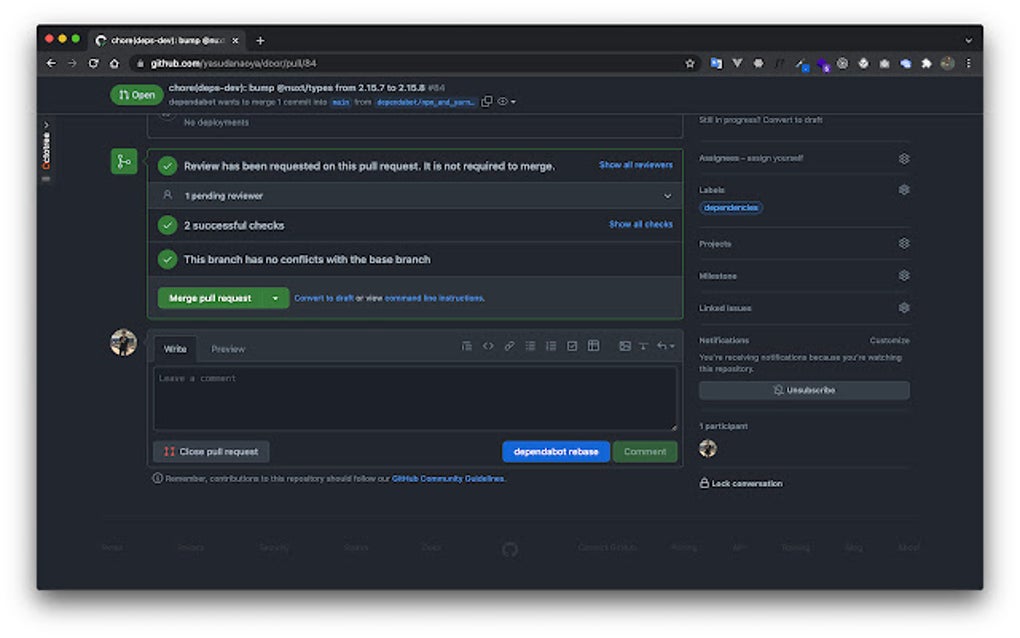Click the dependabot source branch label

coord(425,102)
